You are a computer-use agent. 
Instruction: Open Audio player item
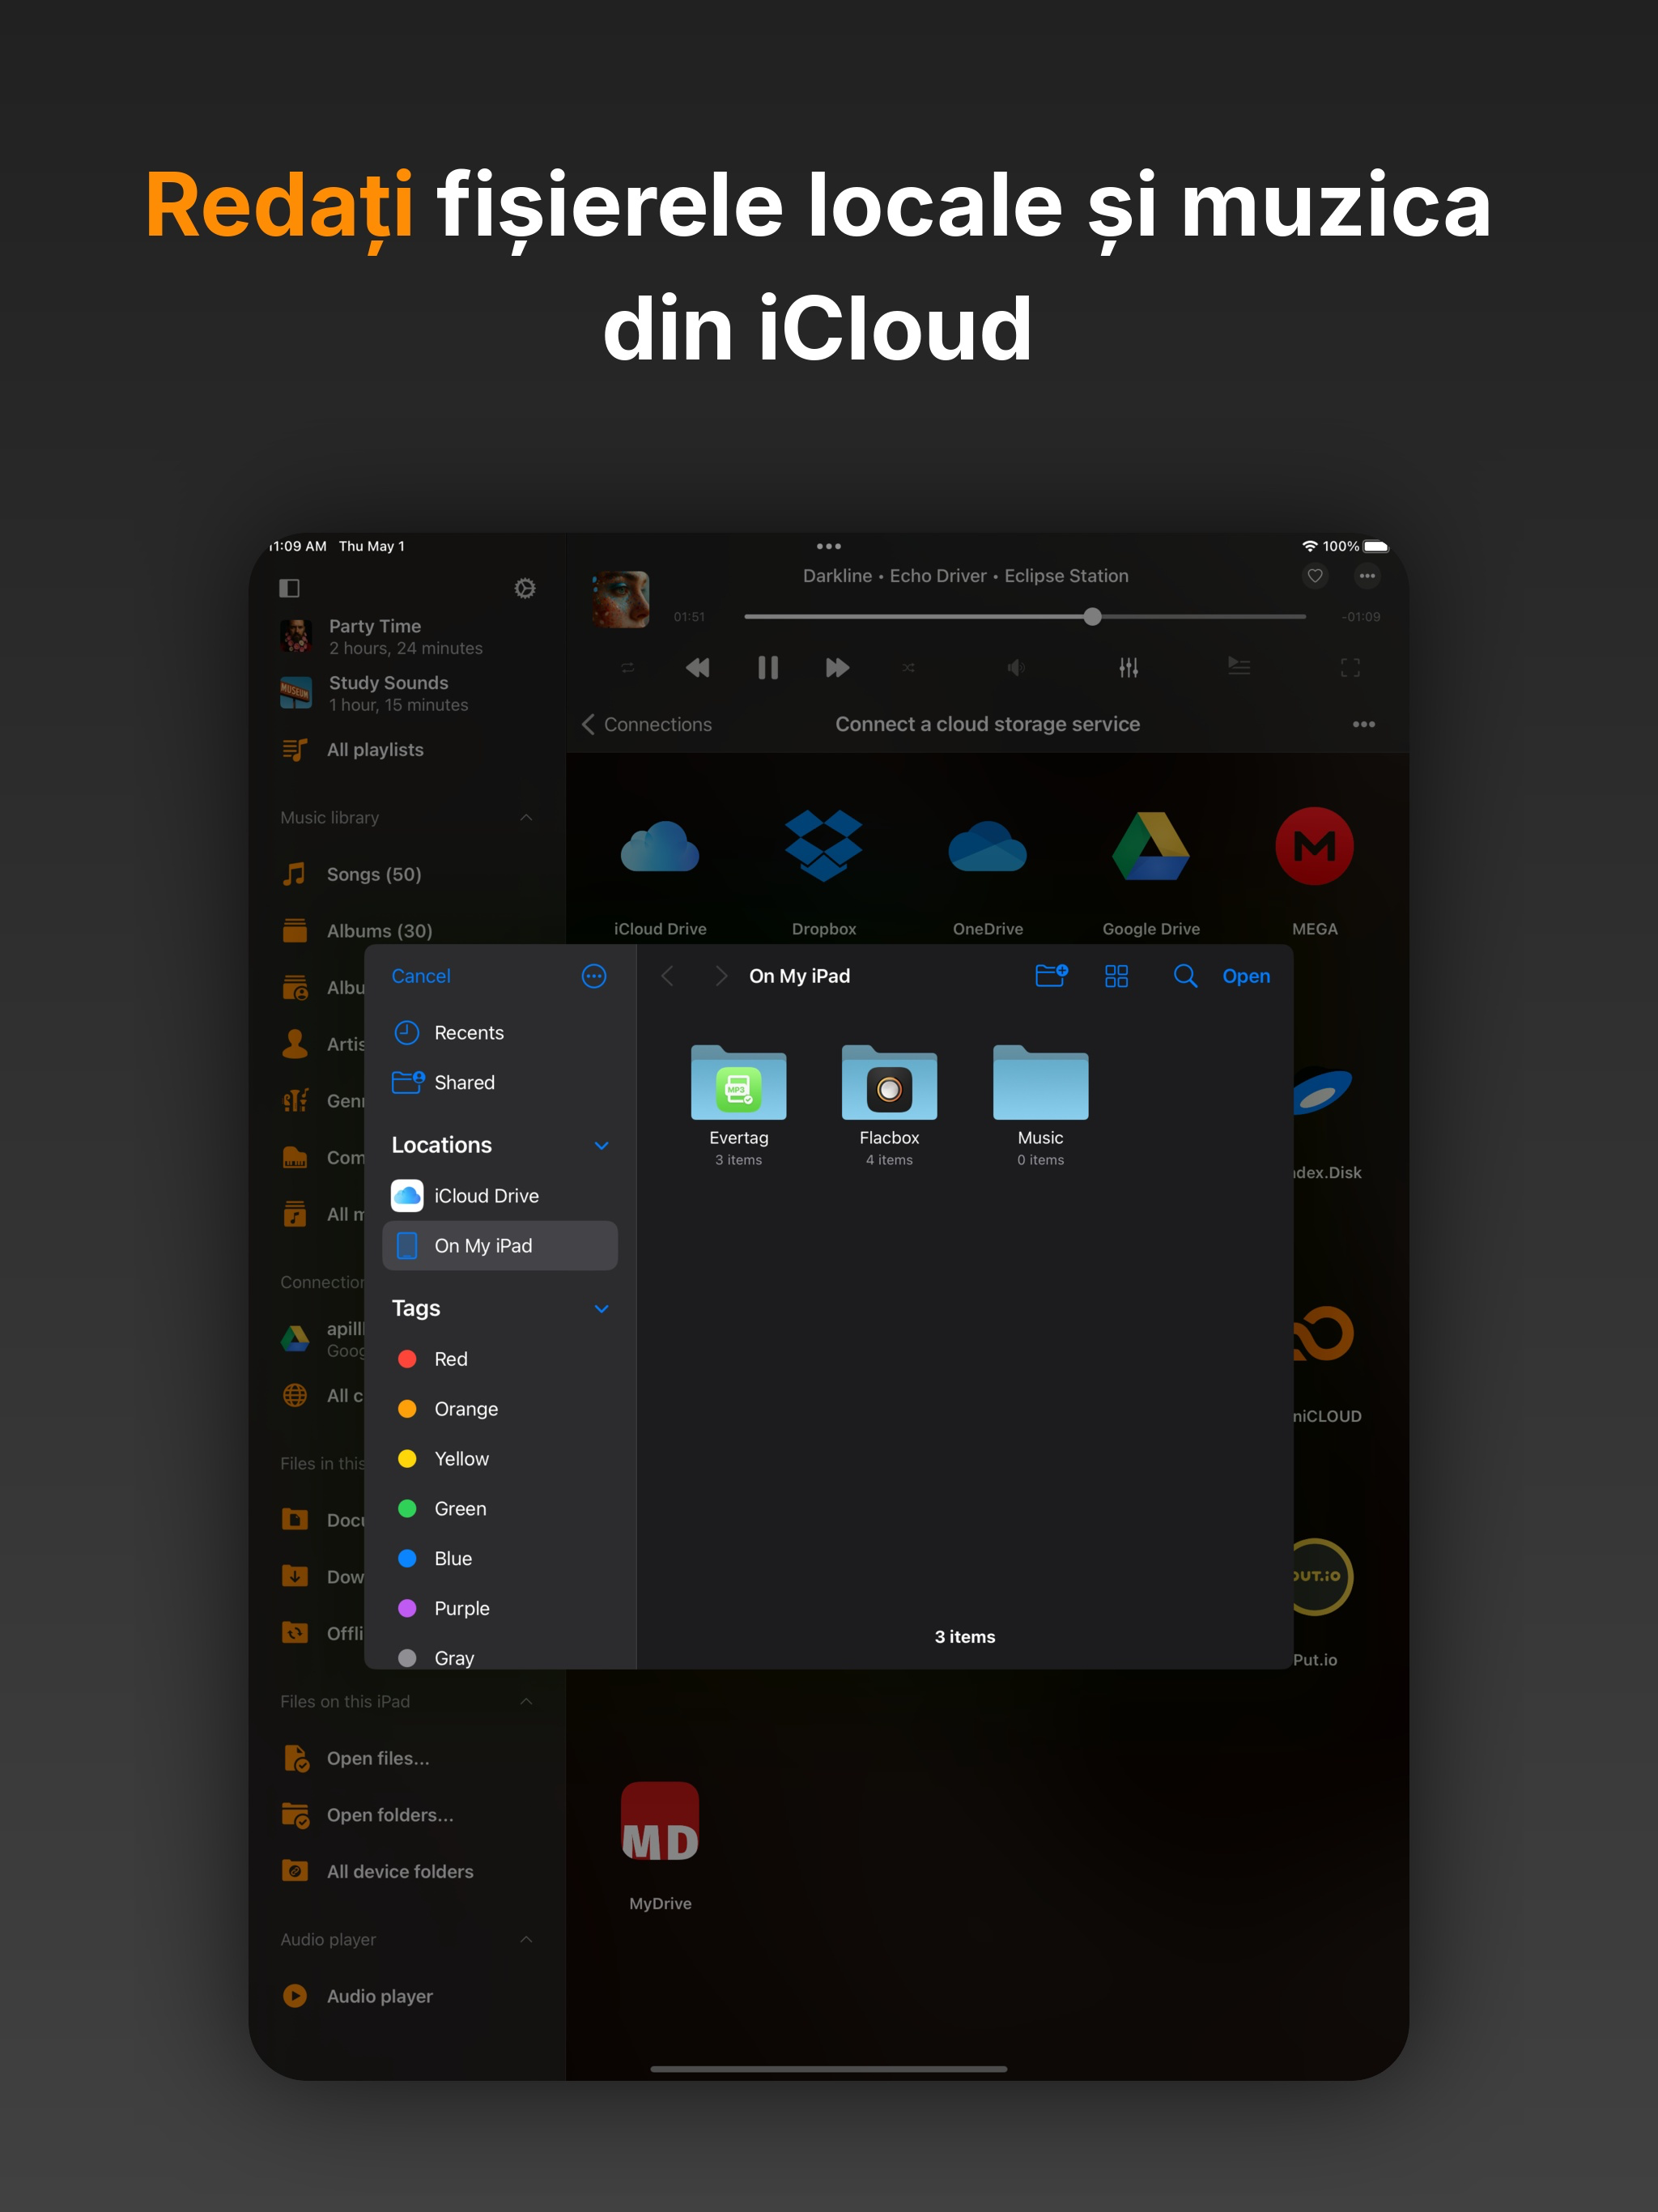(406, 1997)
